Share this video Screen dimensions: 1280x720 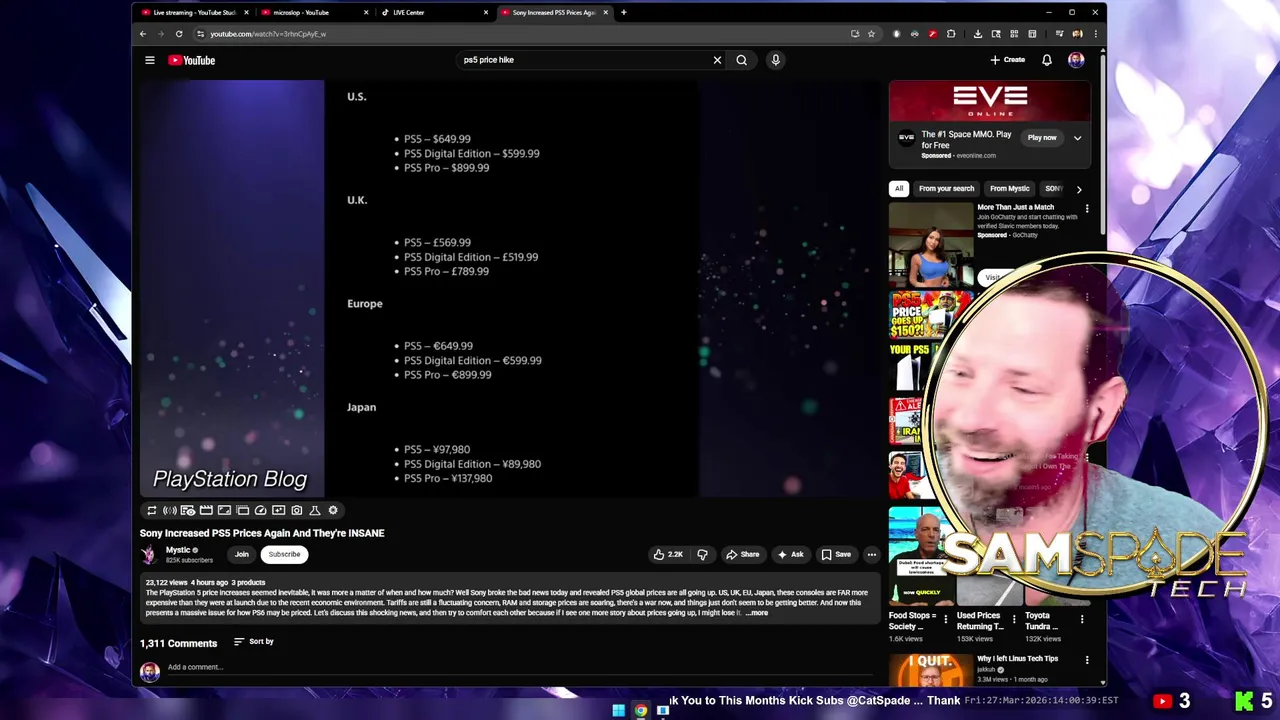pyautogui.click(x=743, y=554)
